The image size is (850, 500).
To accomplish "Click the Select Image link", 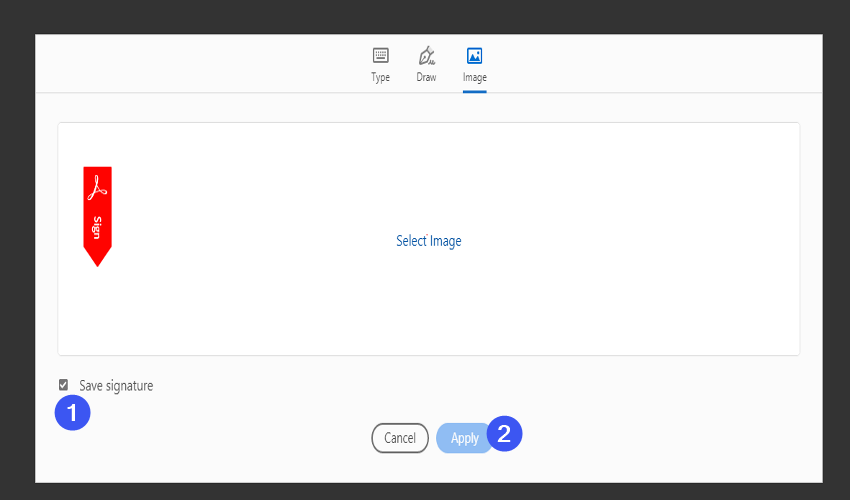I will [x=429, y=241].
